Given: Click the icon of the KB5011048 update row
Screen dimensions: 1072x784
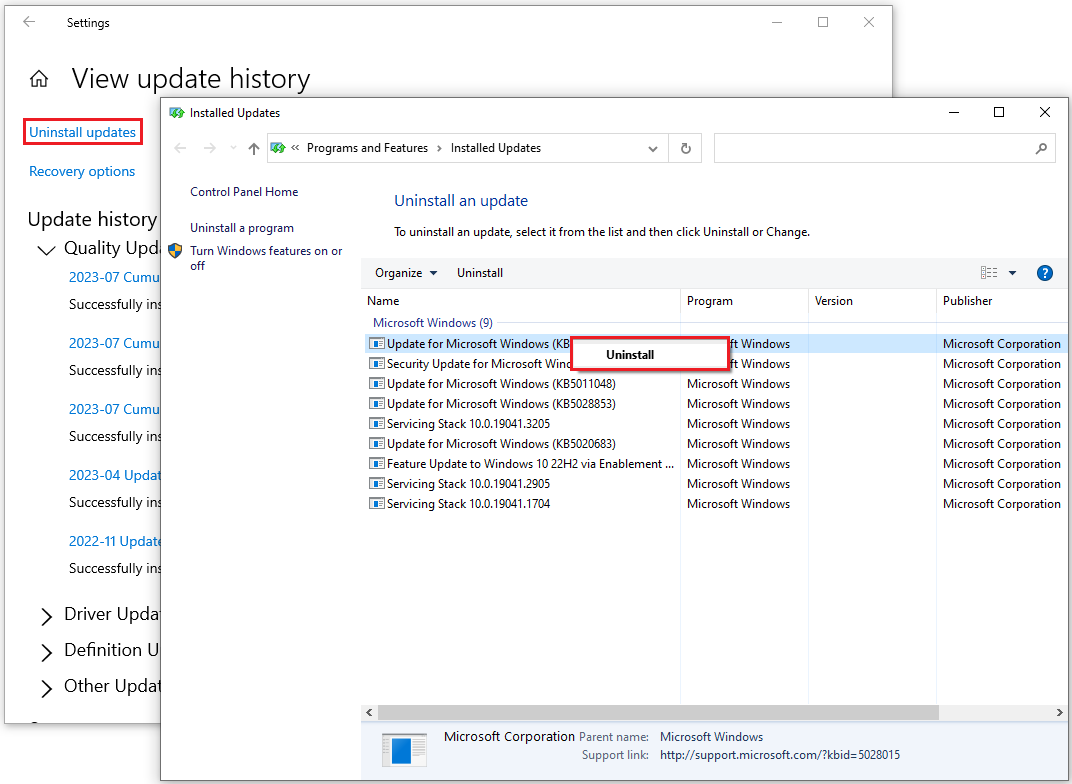Looking at the screenshot, I should coord(377,383).
